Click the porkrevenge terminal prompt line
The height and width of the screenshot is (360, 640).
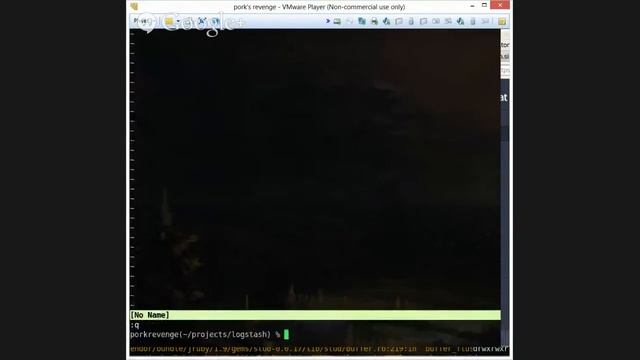tap(205, 335)
